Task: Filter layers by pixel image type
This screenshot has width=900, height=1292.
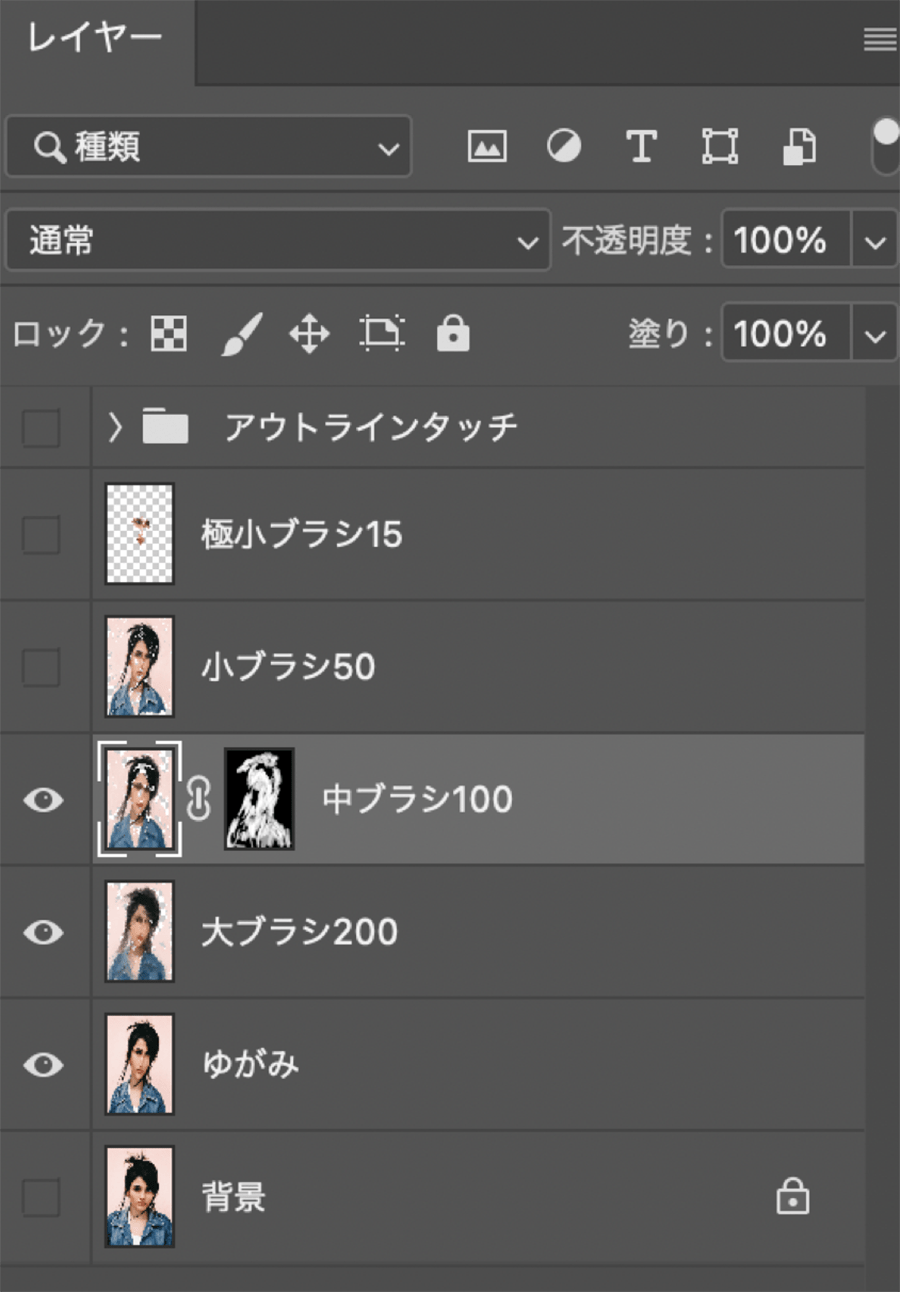Action: pyautogui.click(x=487, y=146)
